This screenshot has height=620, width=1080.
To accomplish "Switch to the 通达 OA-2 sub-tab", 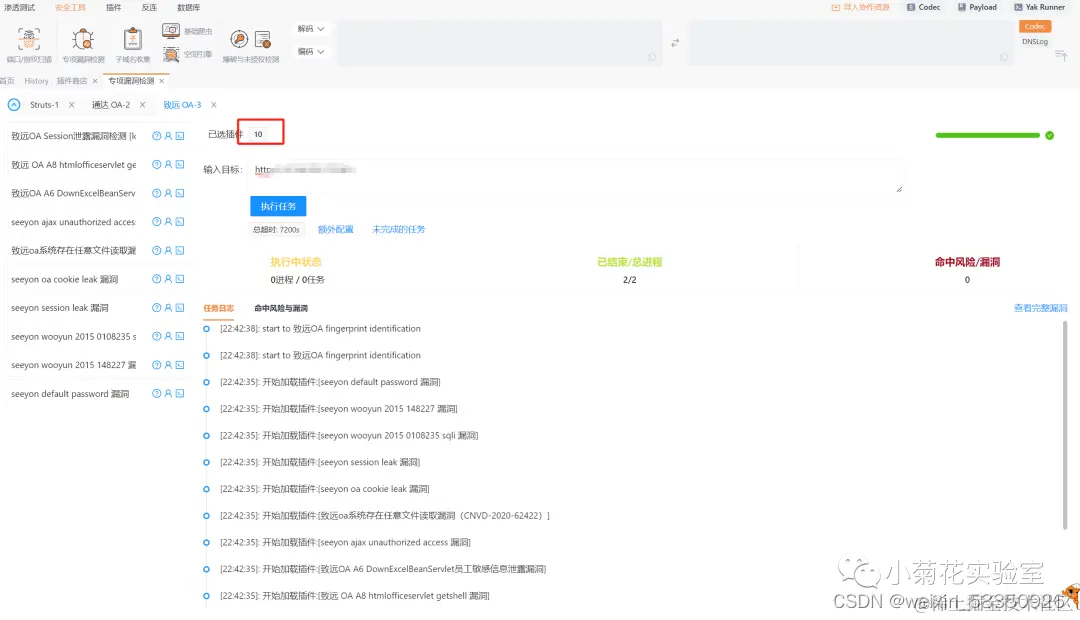I will pos(111,105).
